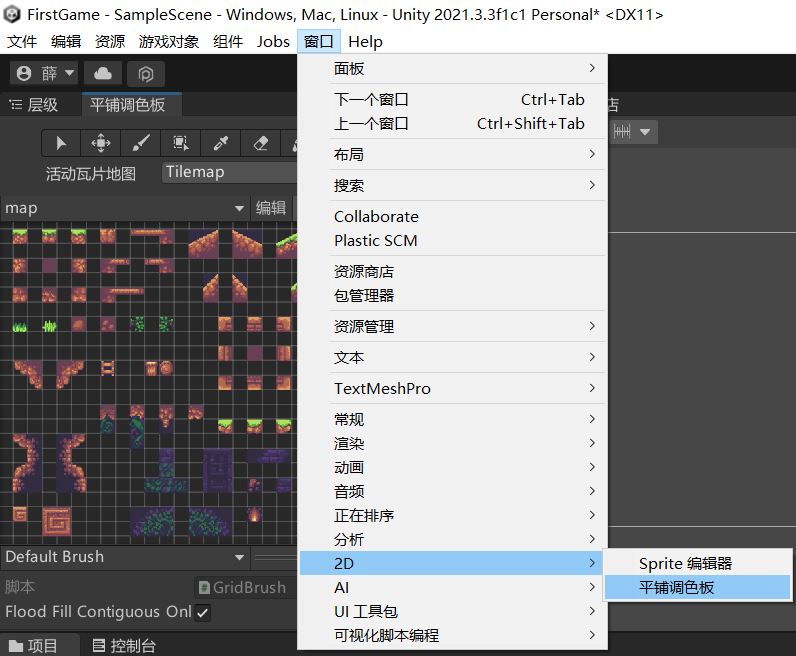Click the 窗口 menu in the menu bar
Screen dimensions: 796x656
click(x=318, y=42)
